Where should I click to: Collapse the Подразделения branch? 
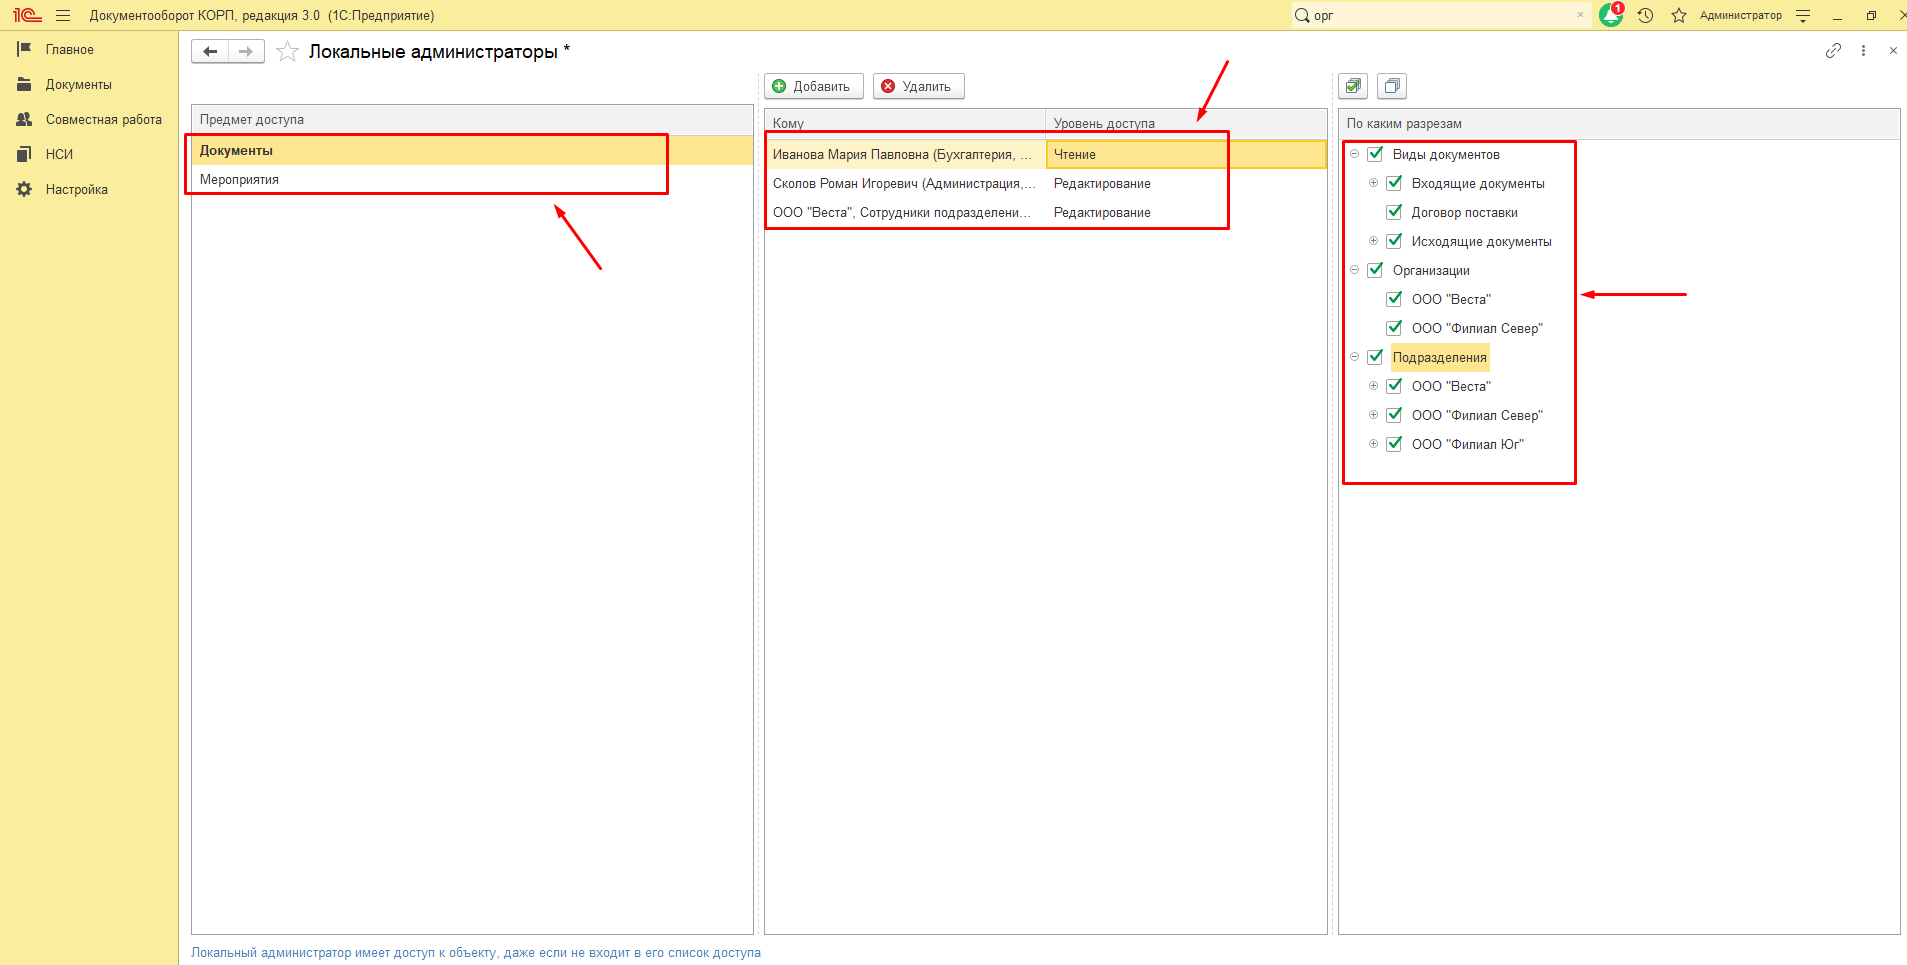click(1354, 357)
